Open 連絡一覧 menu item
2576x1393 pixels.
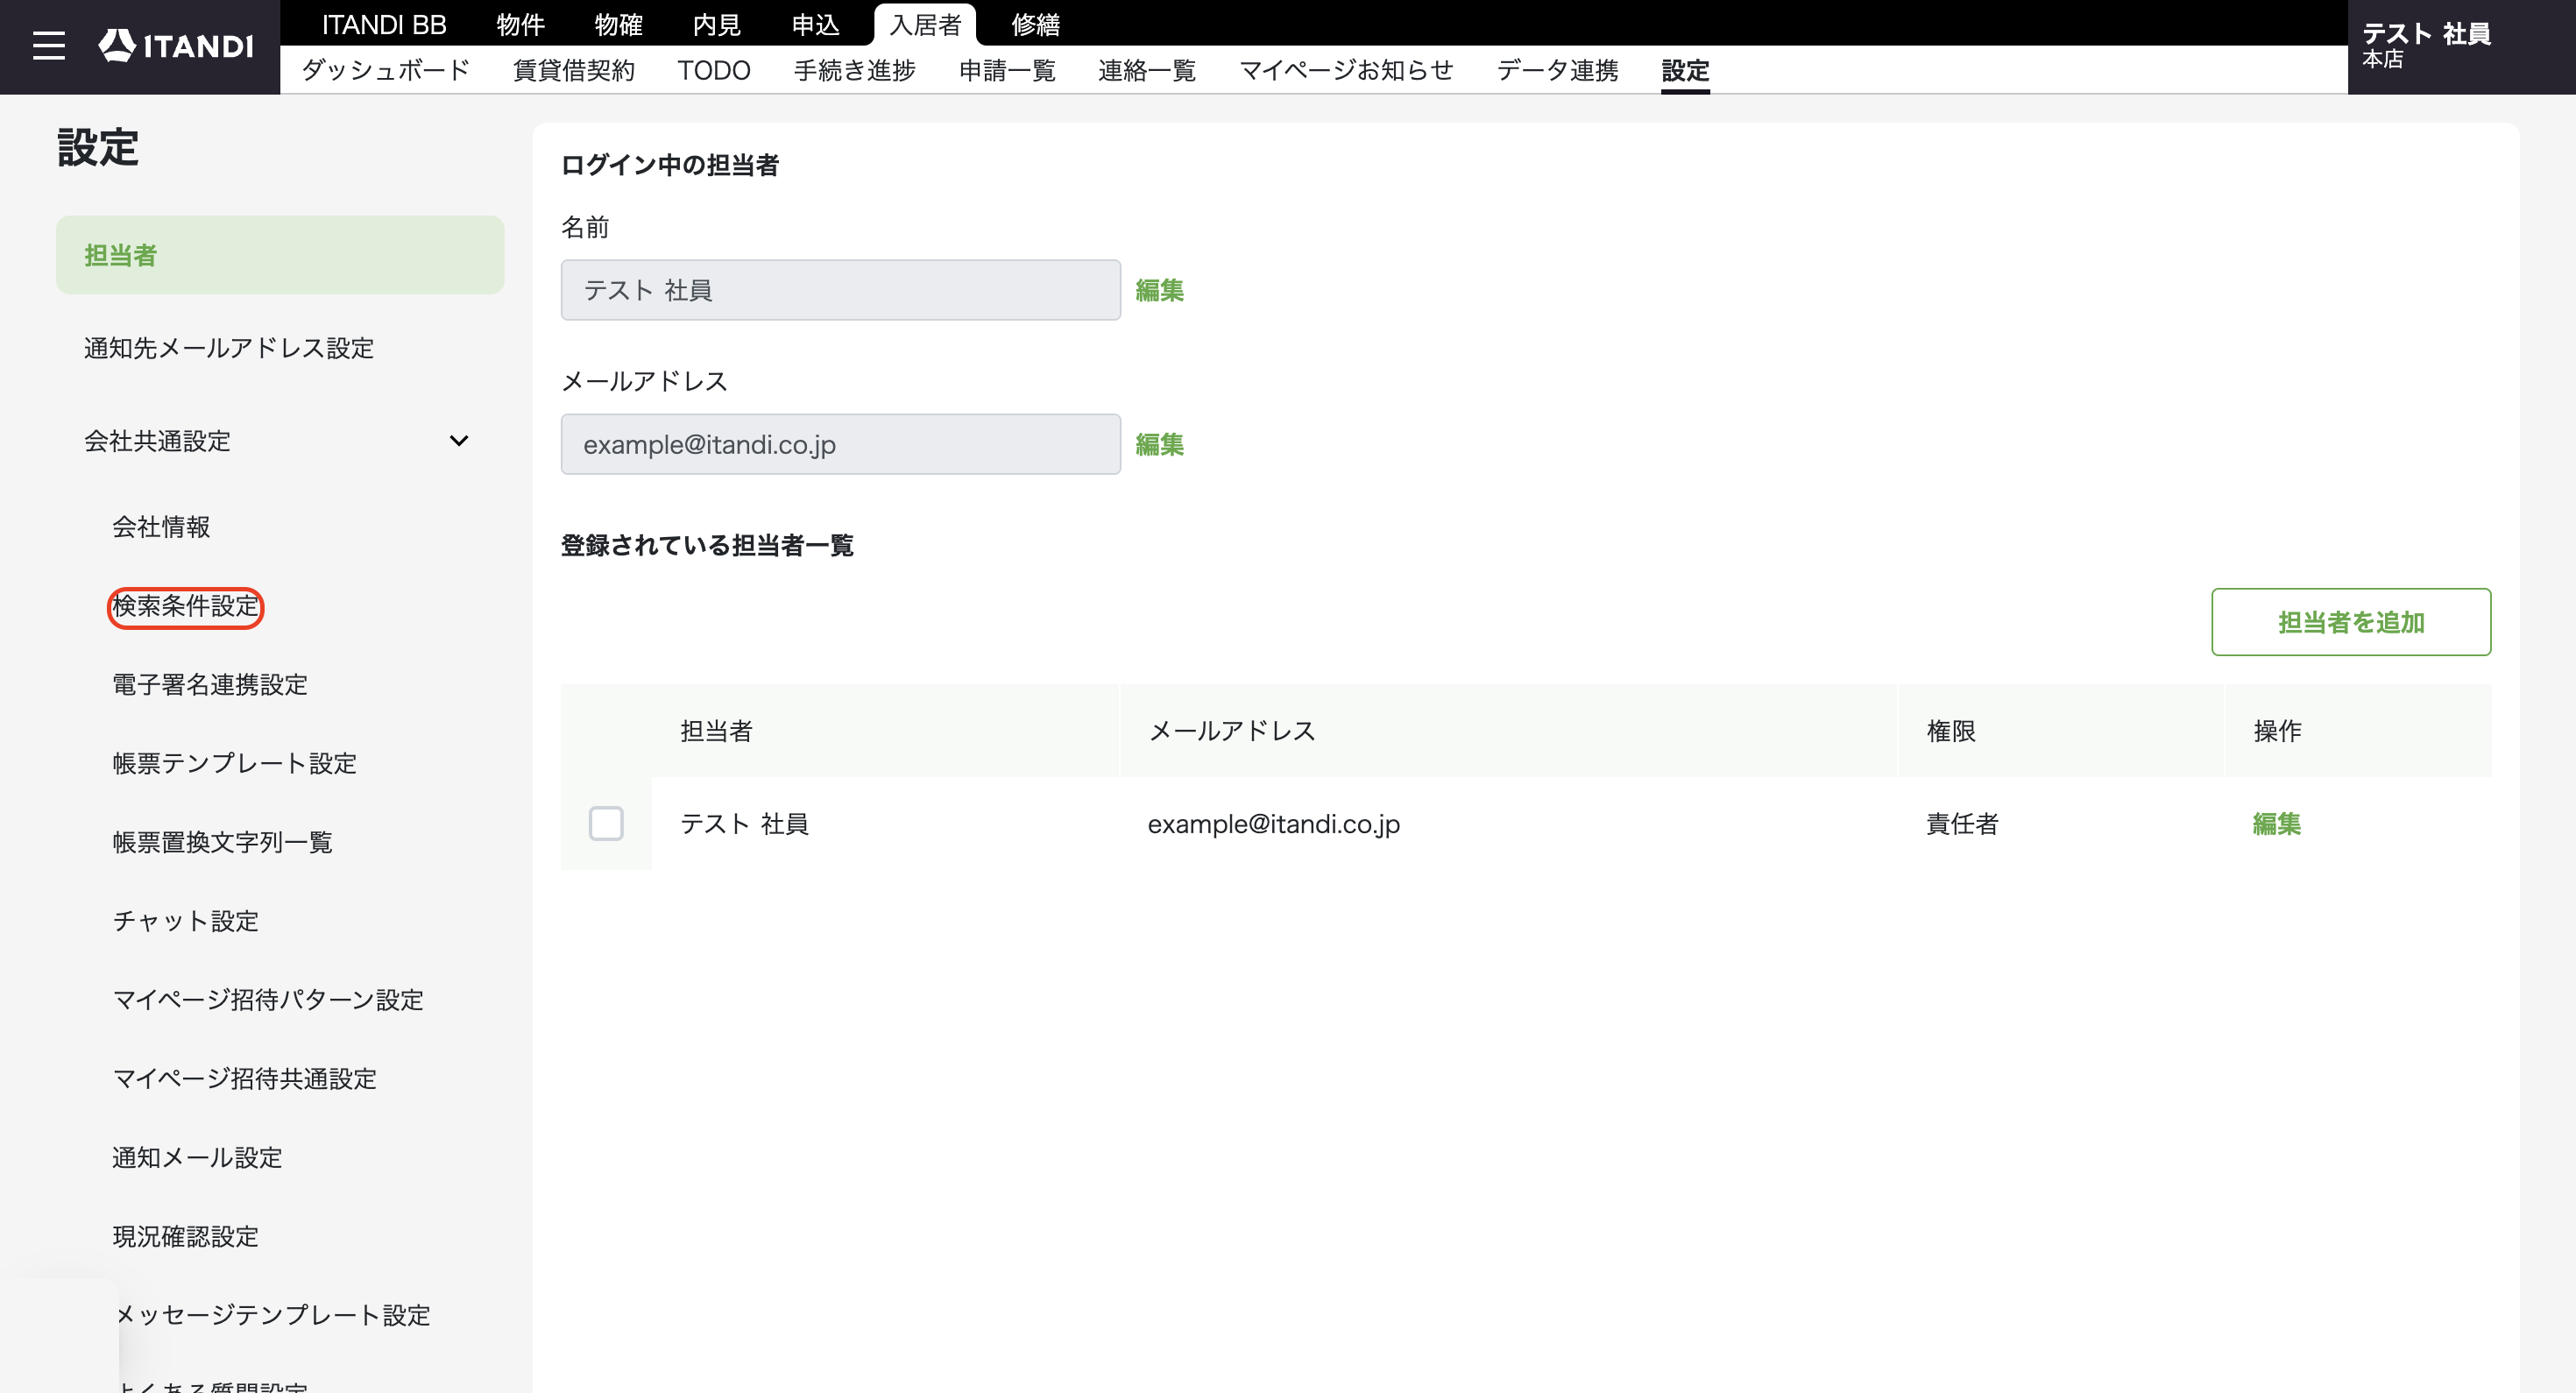tap(1147, 70)
